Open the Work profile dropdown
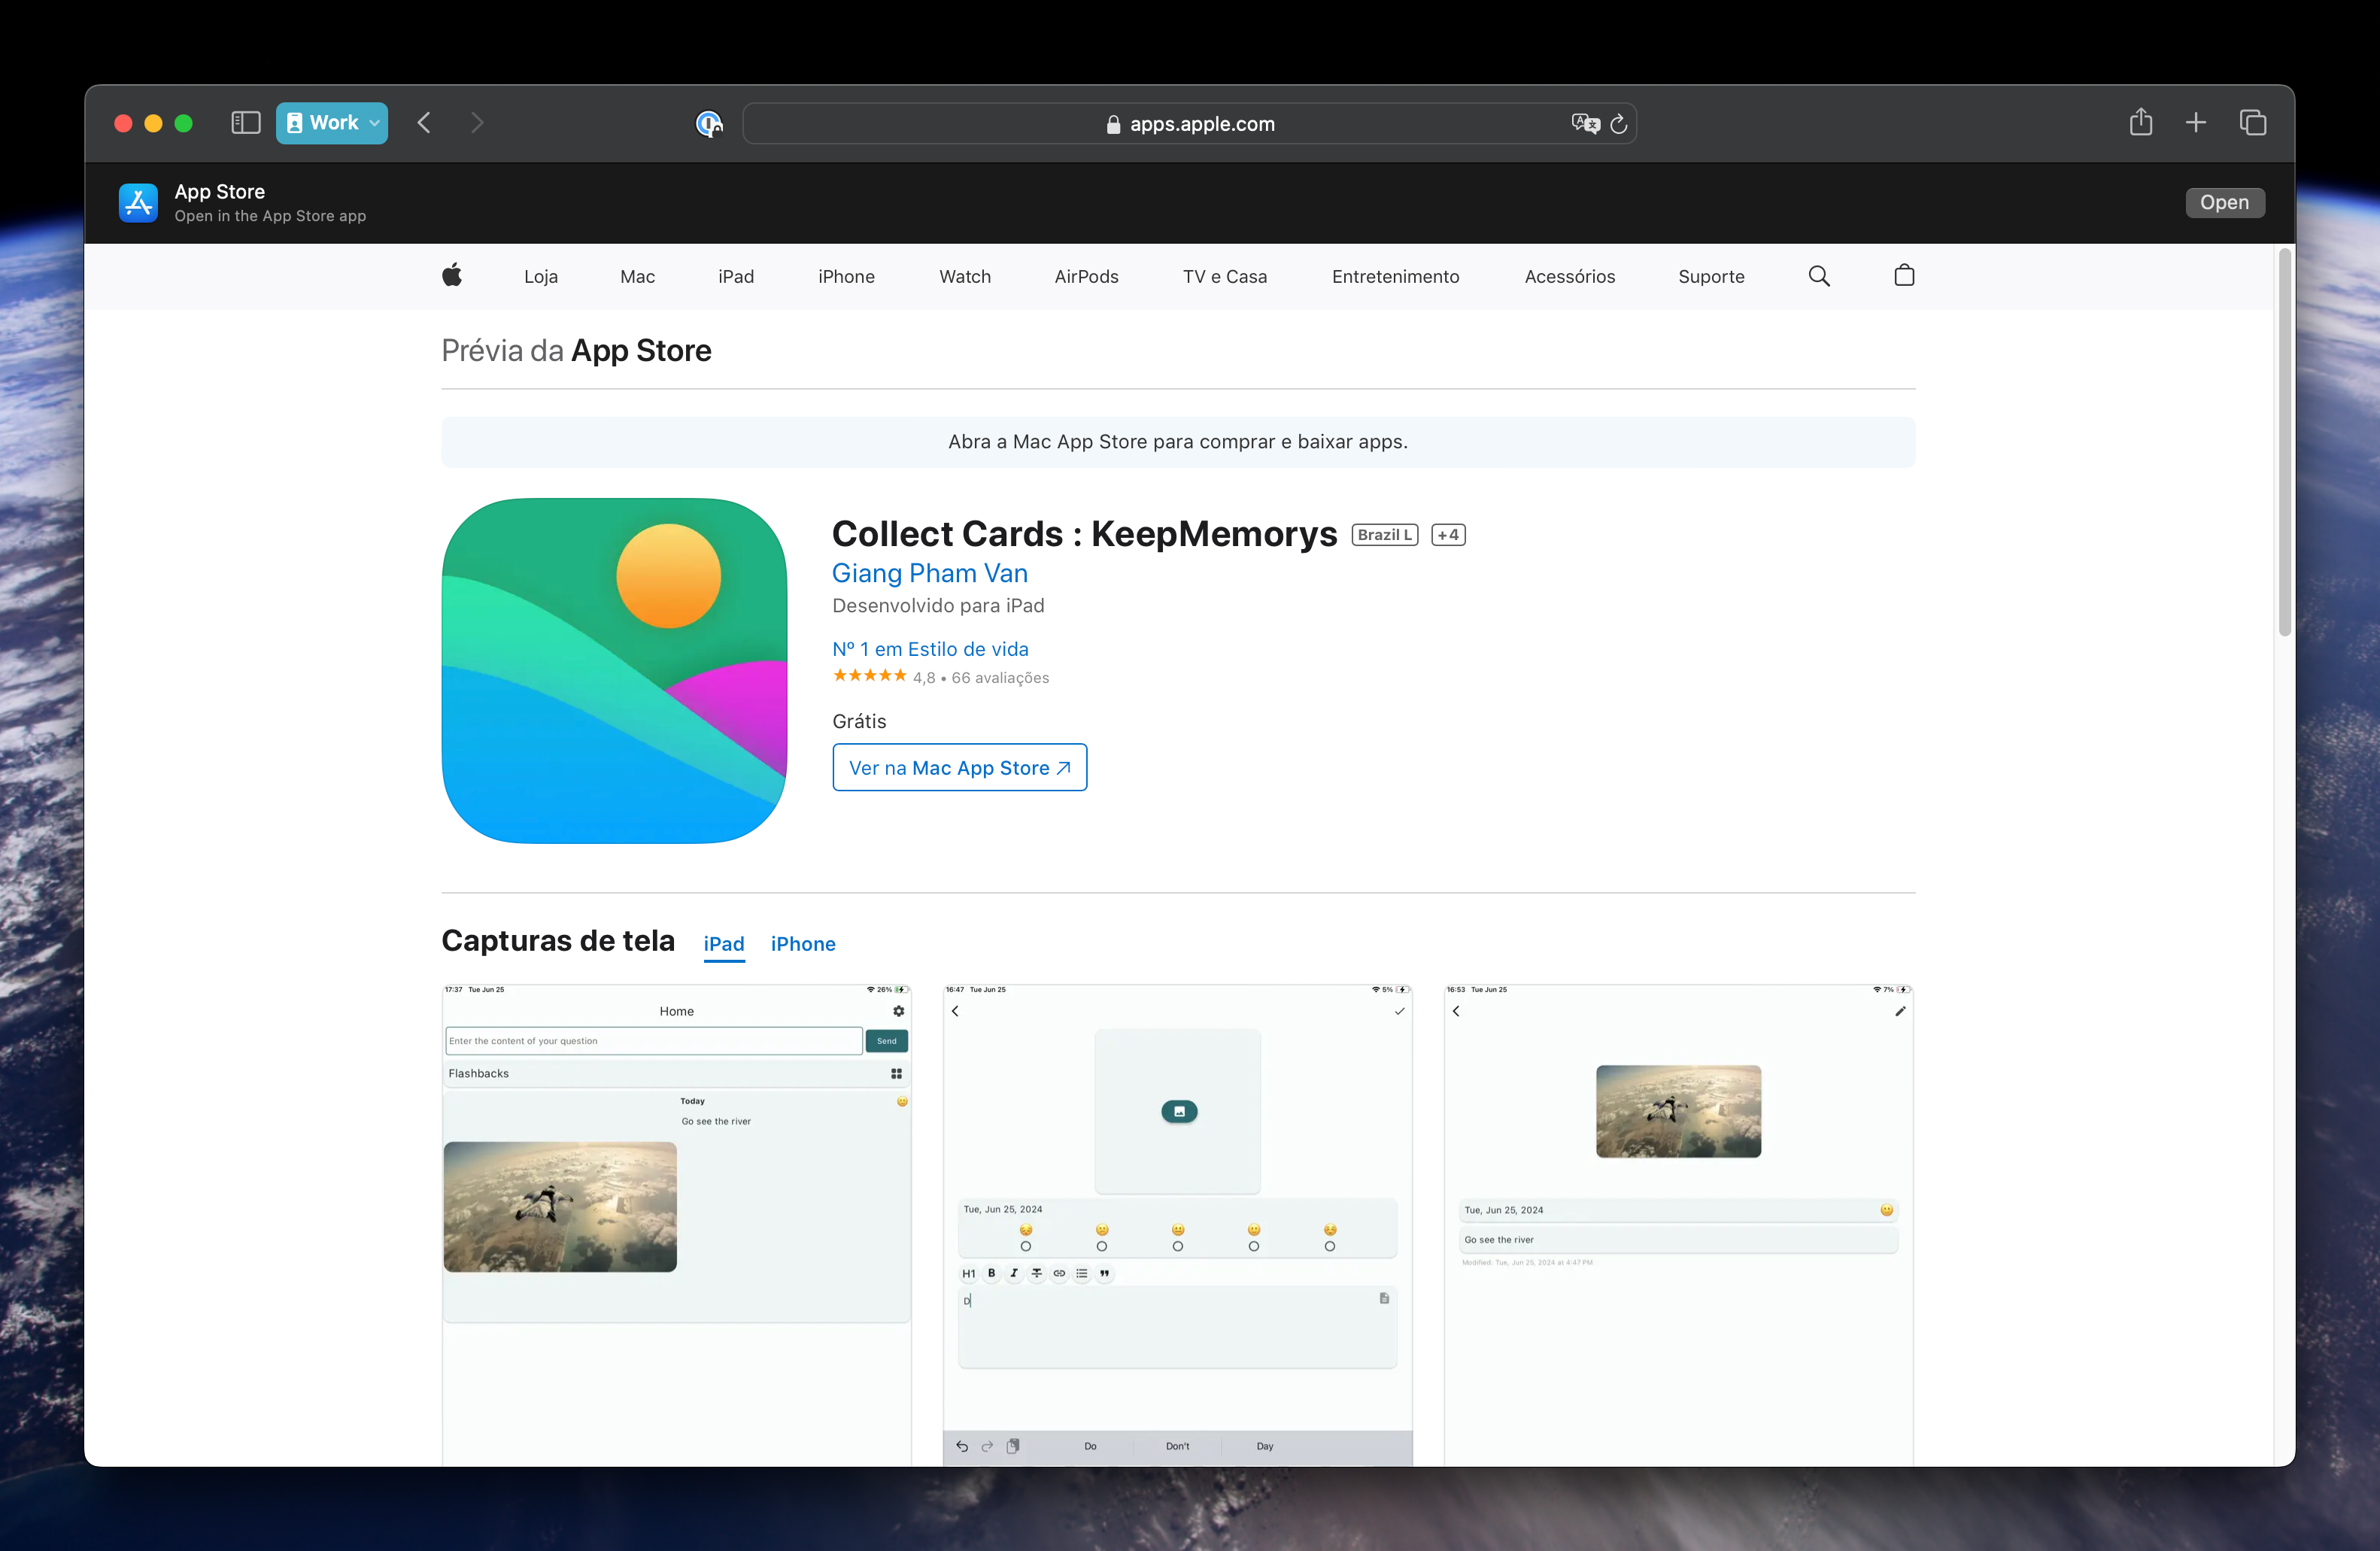This screenshot has height=1551, width=2380. [x=332, y=123]
